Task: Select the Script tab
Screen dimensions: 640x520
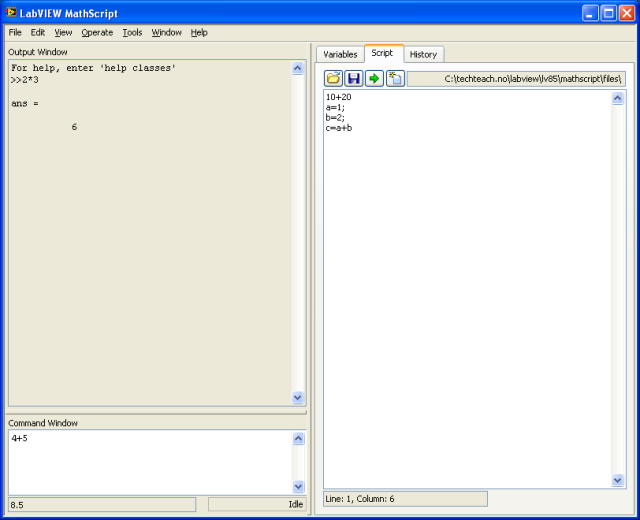Action: [x=382, y=53]
